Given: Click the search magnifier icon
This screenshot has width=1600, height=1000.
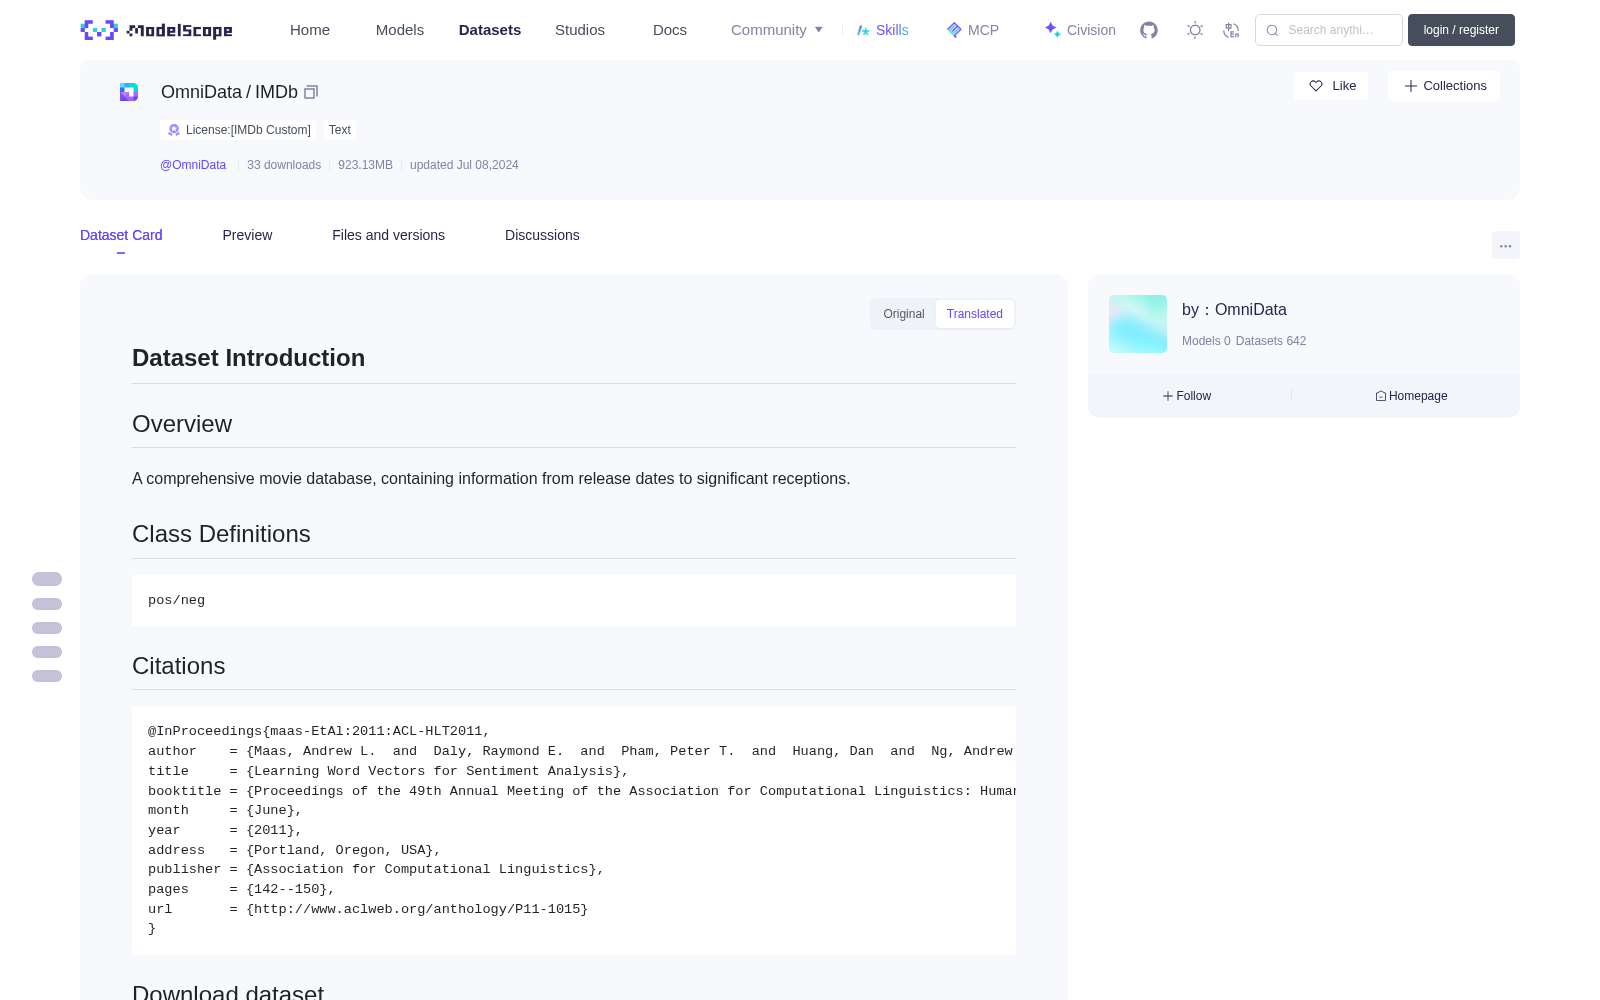Looking at the screenshot, I should click(1272, 30).
